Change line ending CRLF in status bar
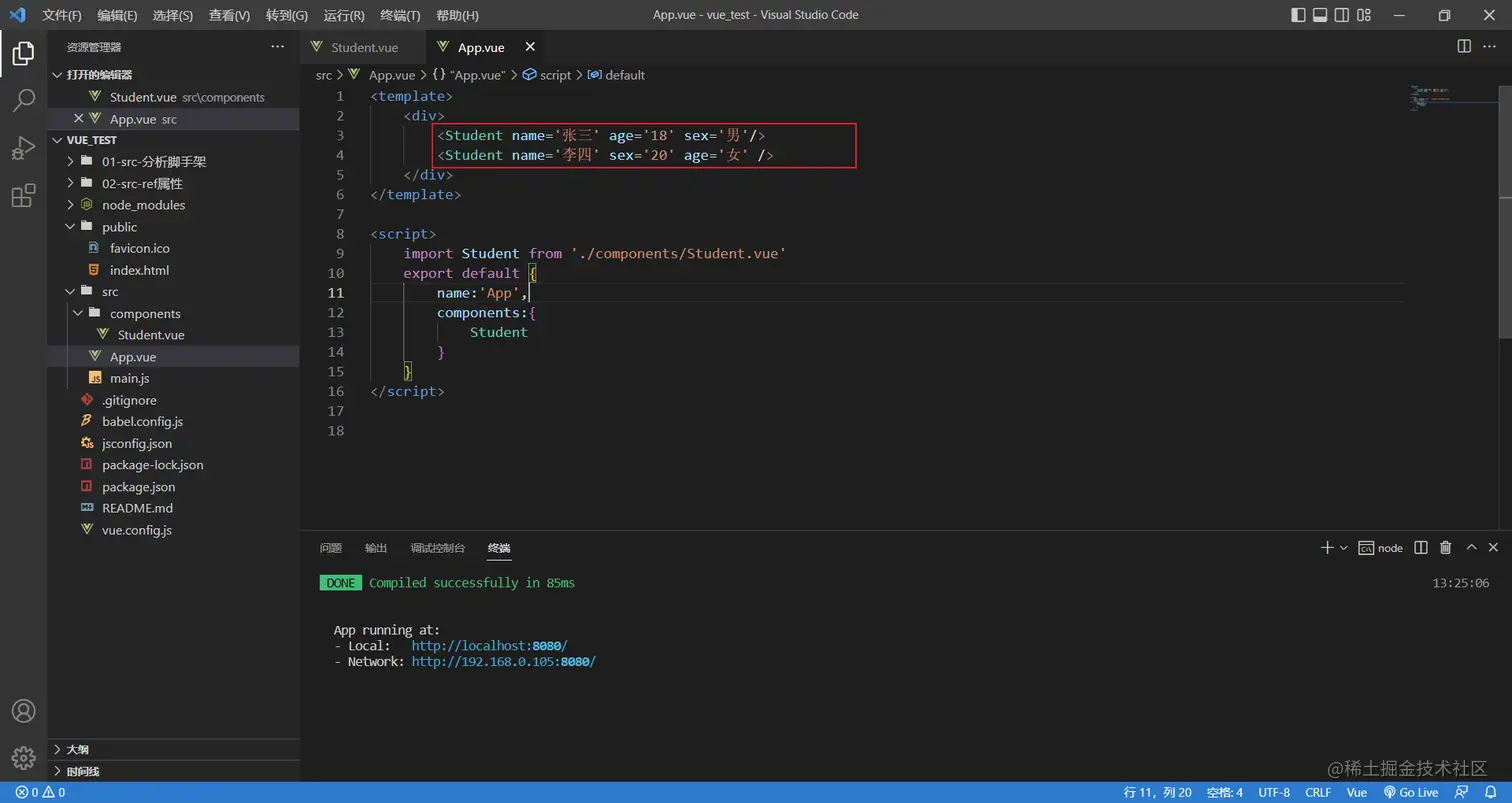Viewport: 1512px width, 803px height. pyautogui.click(x=1318, y=792)
